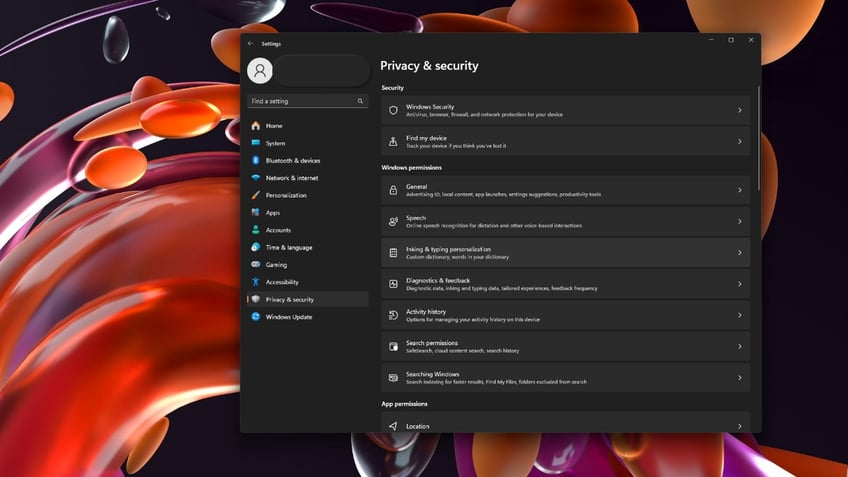This screenshot has width=848, height=477.
Task: Maximize the Settings window
Action: 731,40
